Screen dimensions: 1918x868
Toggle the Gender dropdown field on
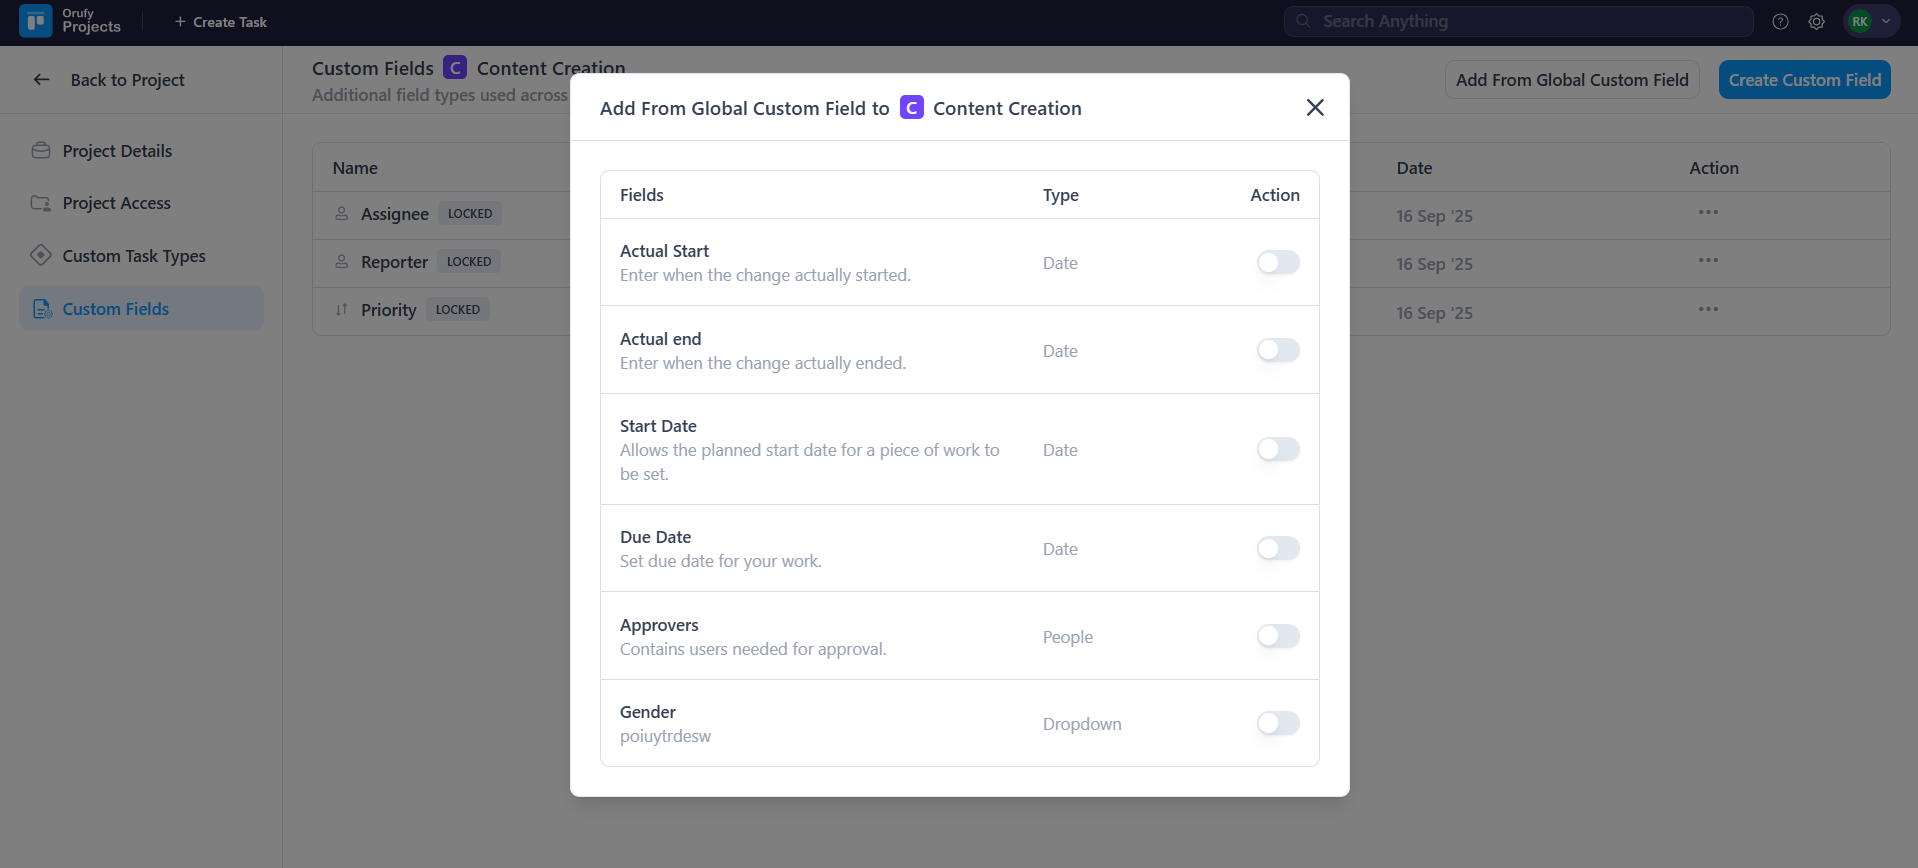click(x=1278, y=724)
